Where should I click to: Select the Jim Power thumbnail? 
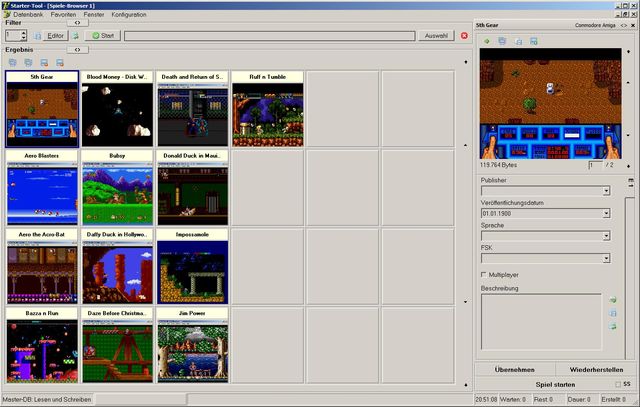192,345
